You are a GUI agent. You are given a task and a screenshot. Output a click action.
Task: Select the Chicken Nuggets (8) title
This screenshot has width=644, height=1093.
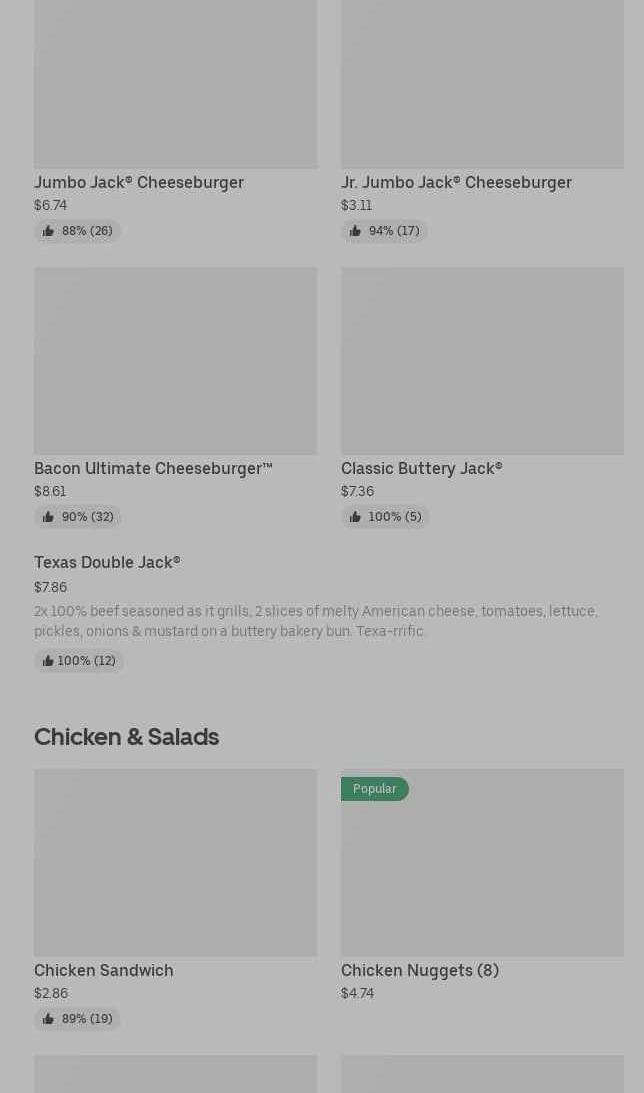pos(419,970)
